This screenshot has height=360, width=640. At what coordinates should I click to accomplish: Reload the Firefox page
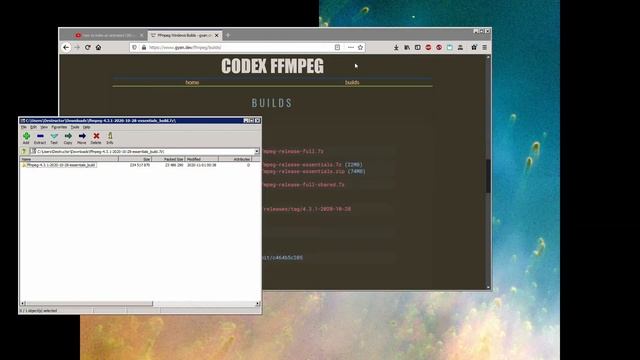coord(88,47)
